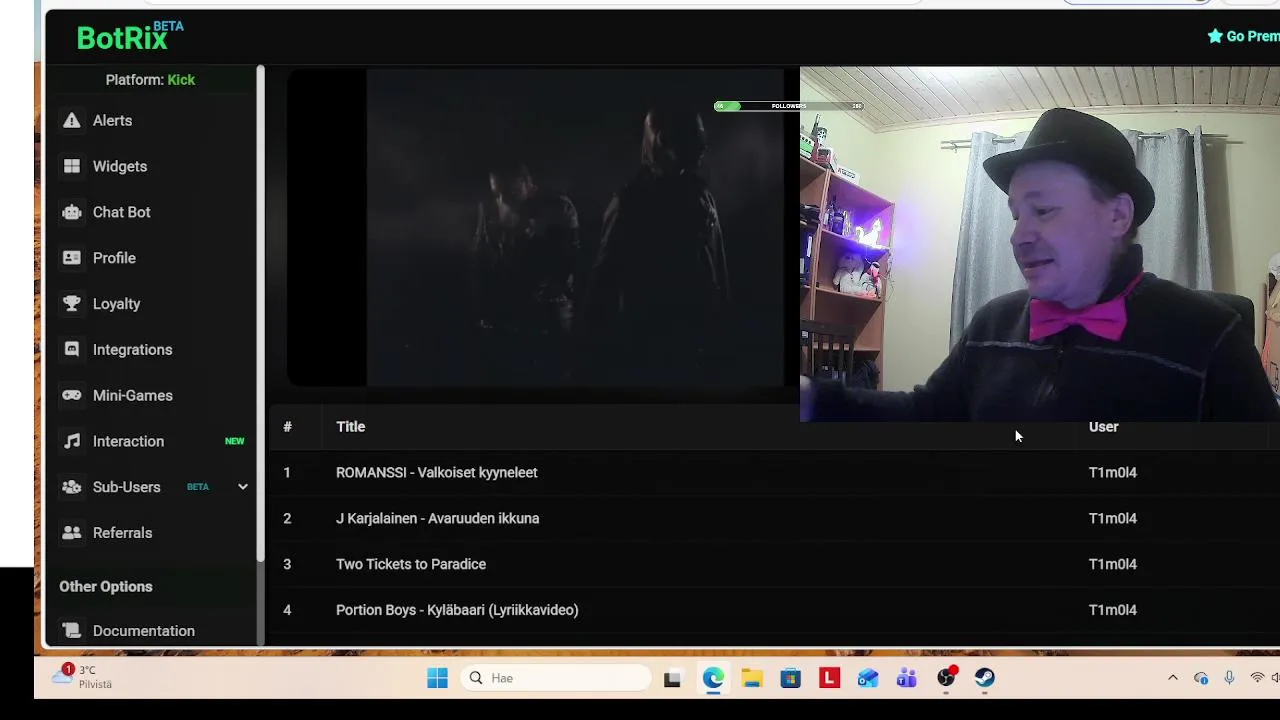This screenshot has width=1280, height=720.
Task: Open the Windows Start menu
Action: tap(437, 678)
